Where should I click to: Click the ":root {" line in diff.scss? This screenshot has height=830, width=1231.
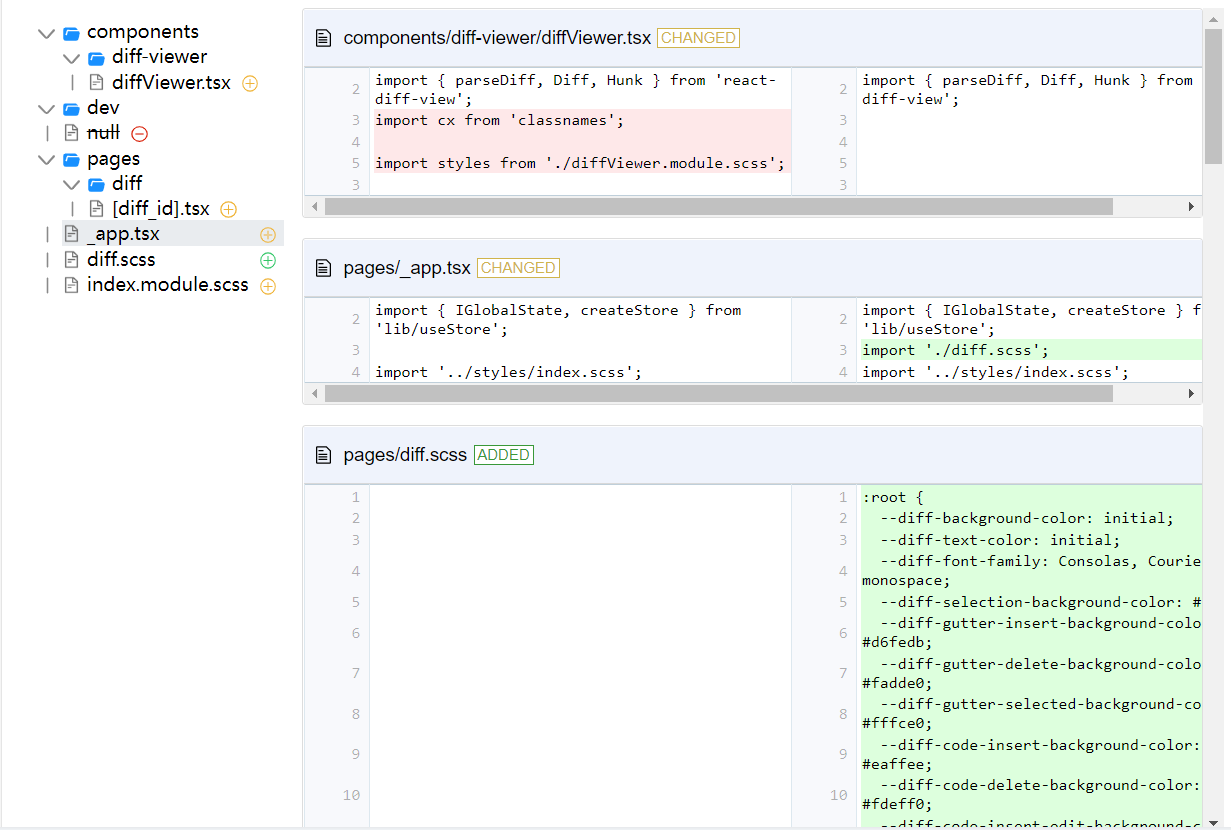click(893, 497)
